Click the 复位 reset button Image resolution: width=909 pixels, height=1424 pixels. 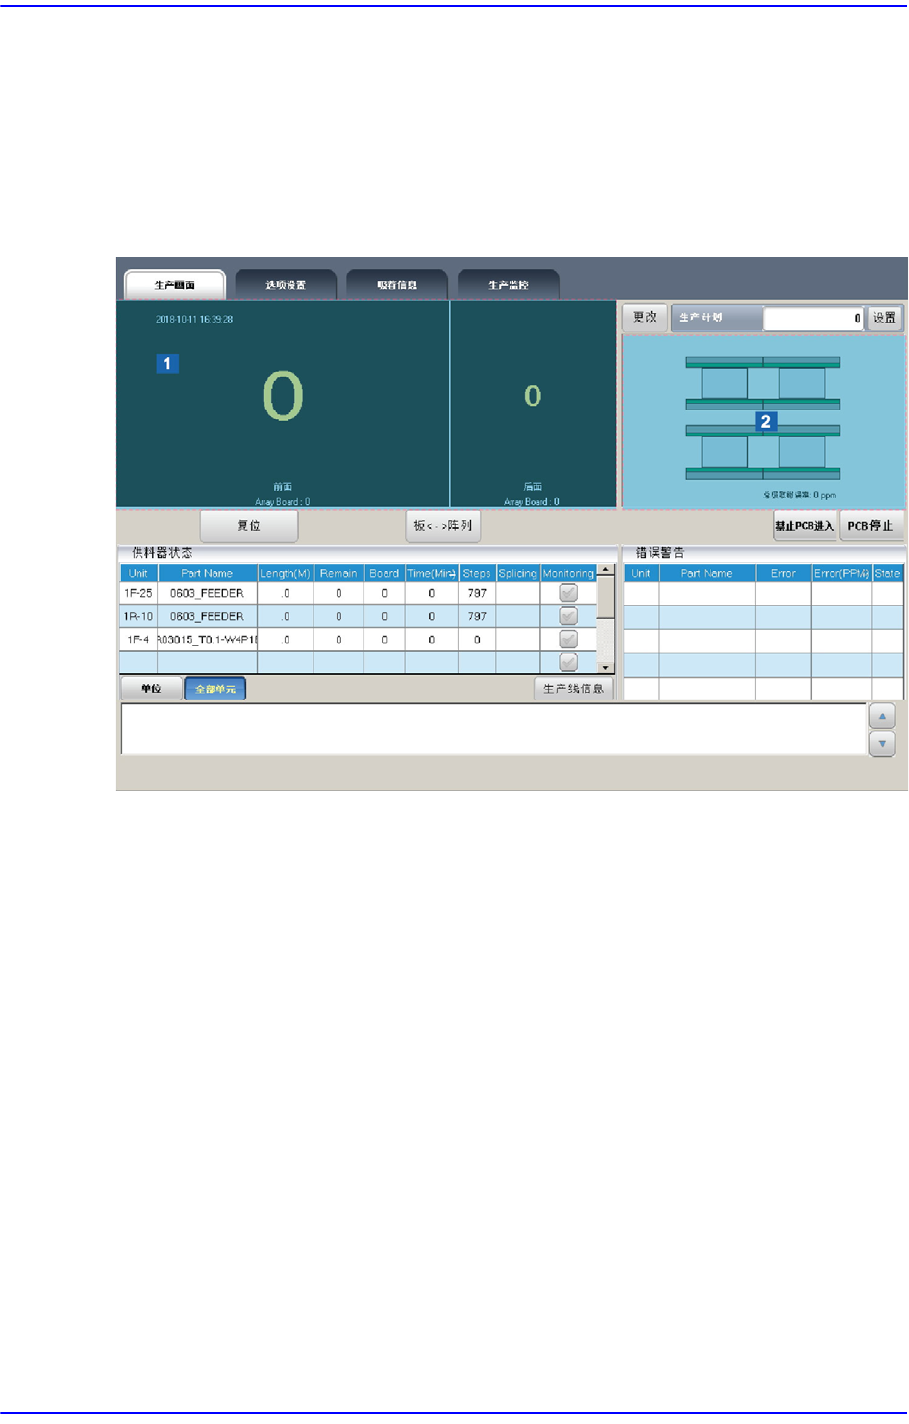click(249, 526)
